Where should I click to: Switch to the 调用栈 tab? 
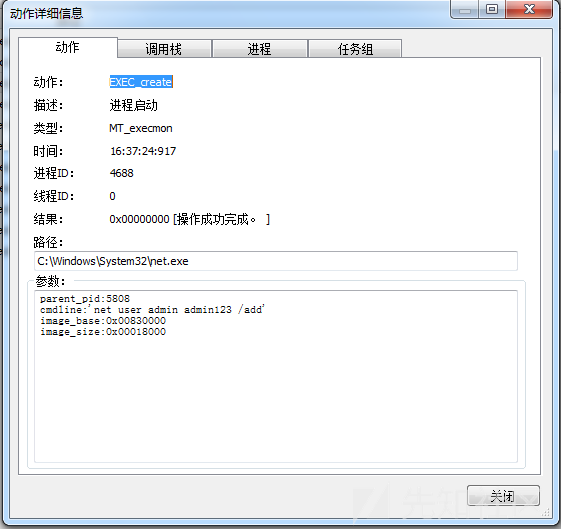pos(164,49)
